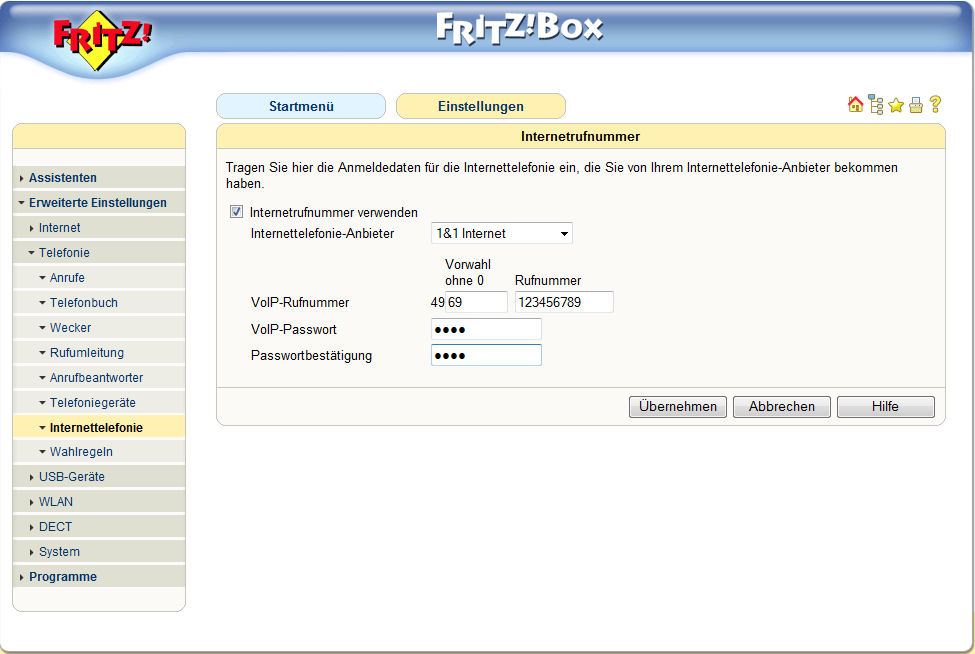Expand USB-Geräte menu entry
Viewport: 975px width, 654px height.
coord(99,477)
